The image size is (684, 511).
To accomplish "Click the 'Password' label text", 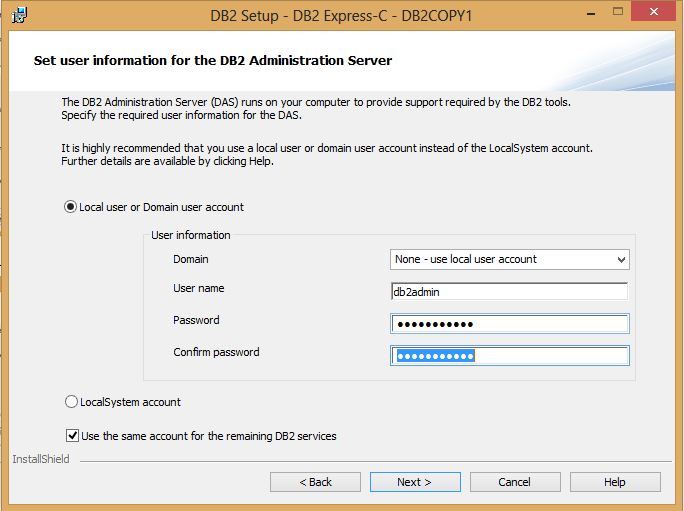I will point(196,320).
